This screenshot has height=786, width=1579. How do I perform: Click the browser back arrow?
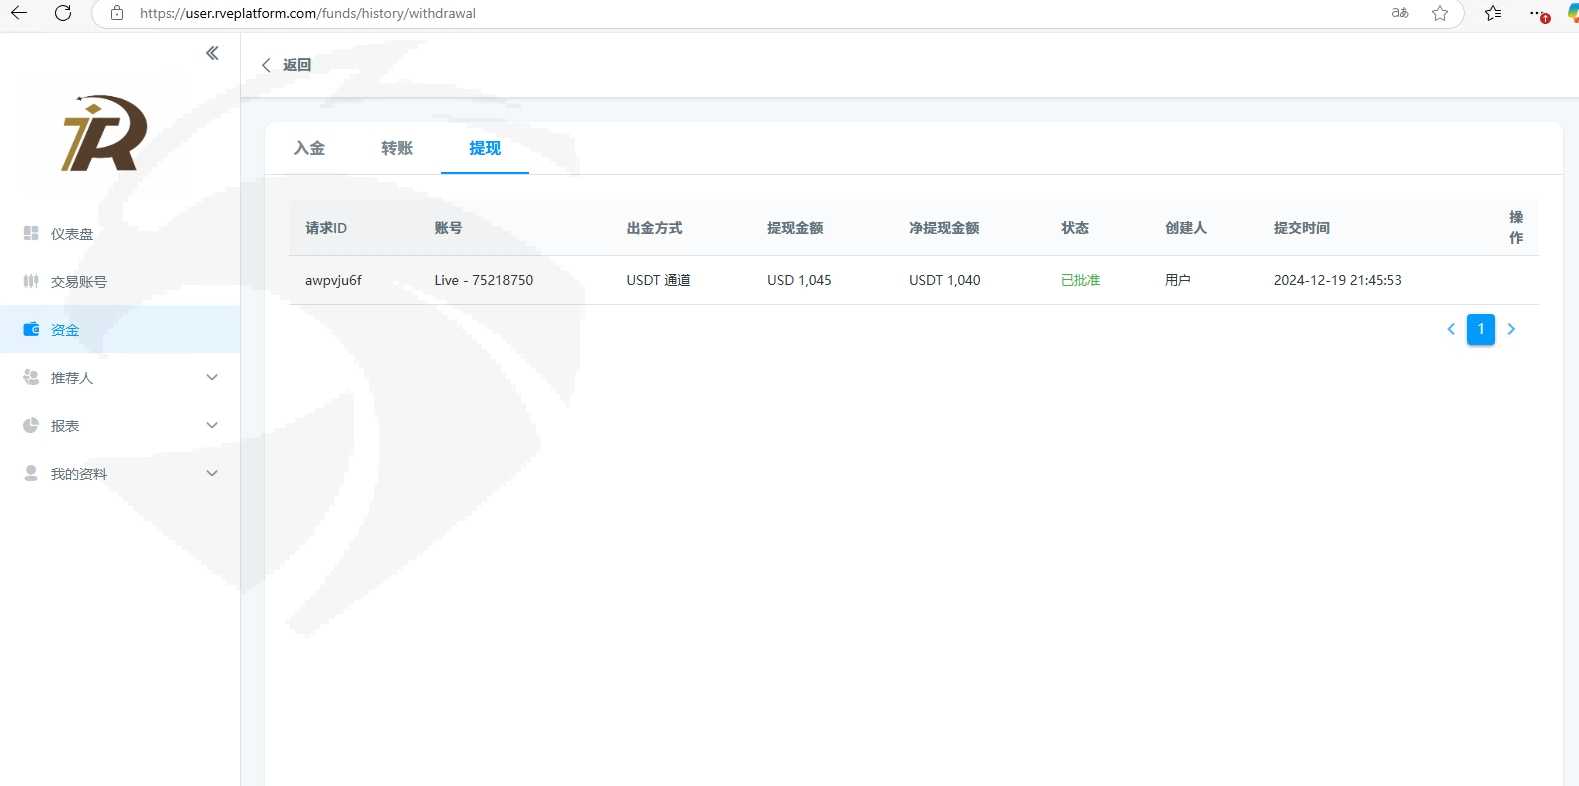coord(19,13)
